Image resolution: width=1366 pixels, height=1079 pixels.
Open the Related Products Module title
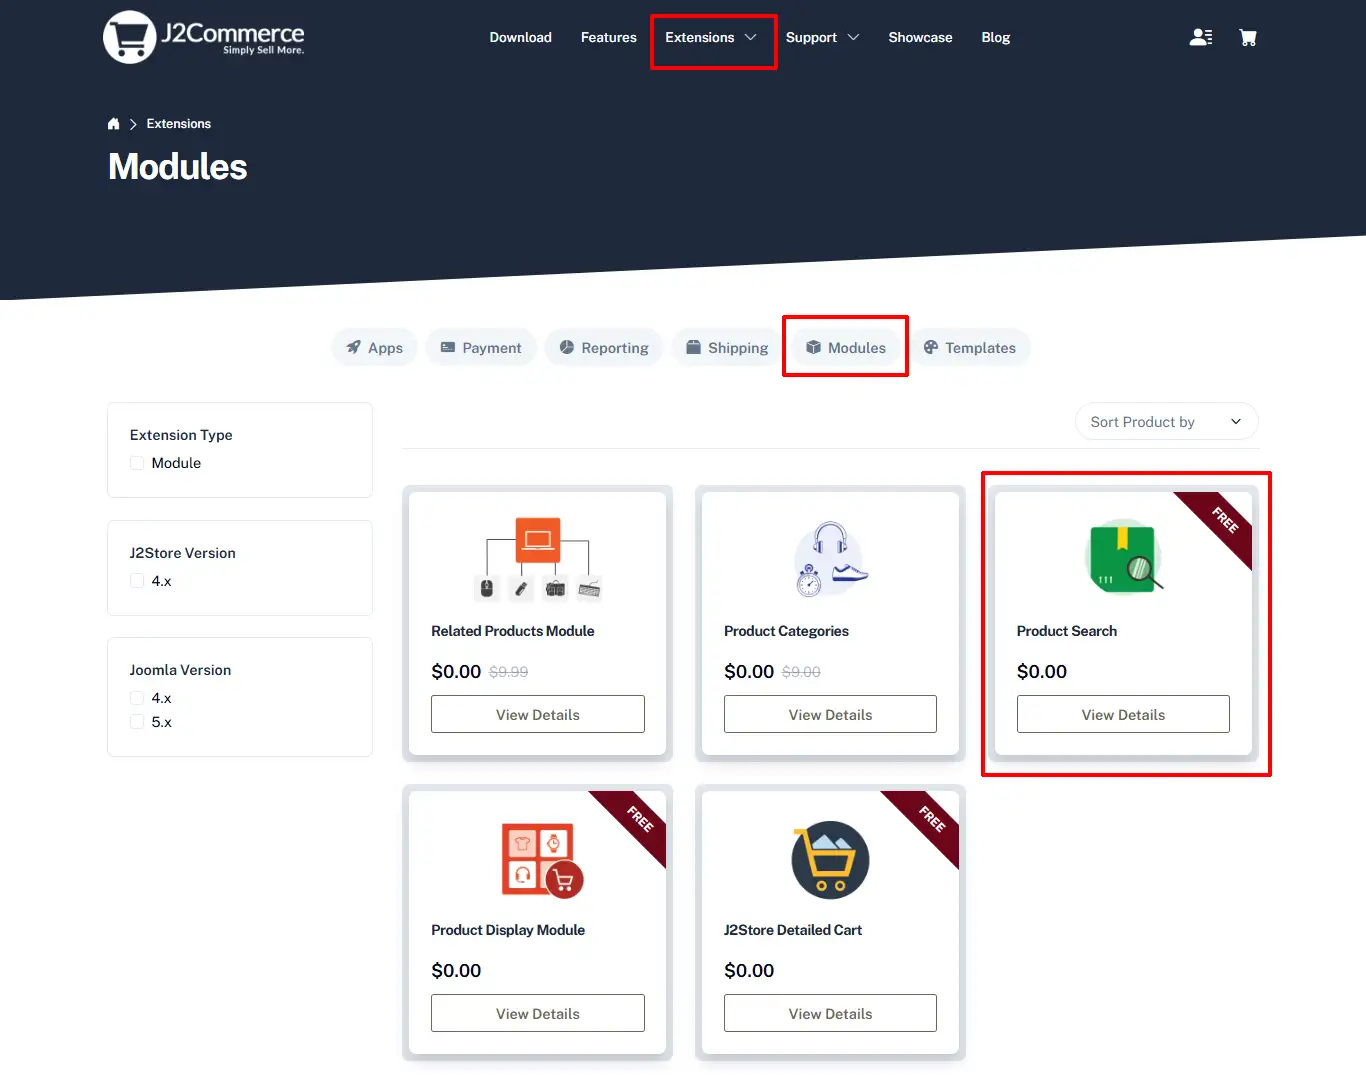coord(513,631)
